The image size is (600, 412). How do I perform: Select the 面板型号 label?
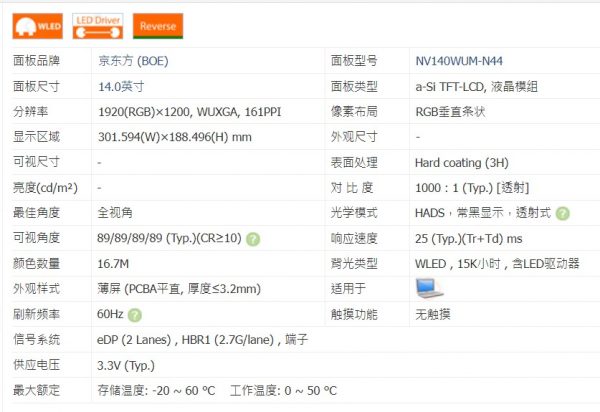[x=354, y=60]
